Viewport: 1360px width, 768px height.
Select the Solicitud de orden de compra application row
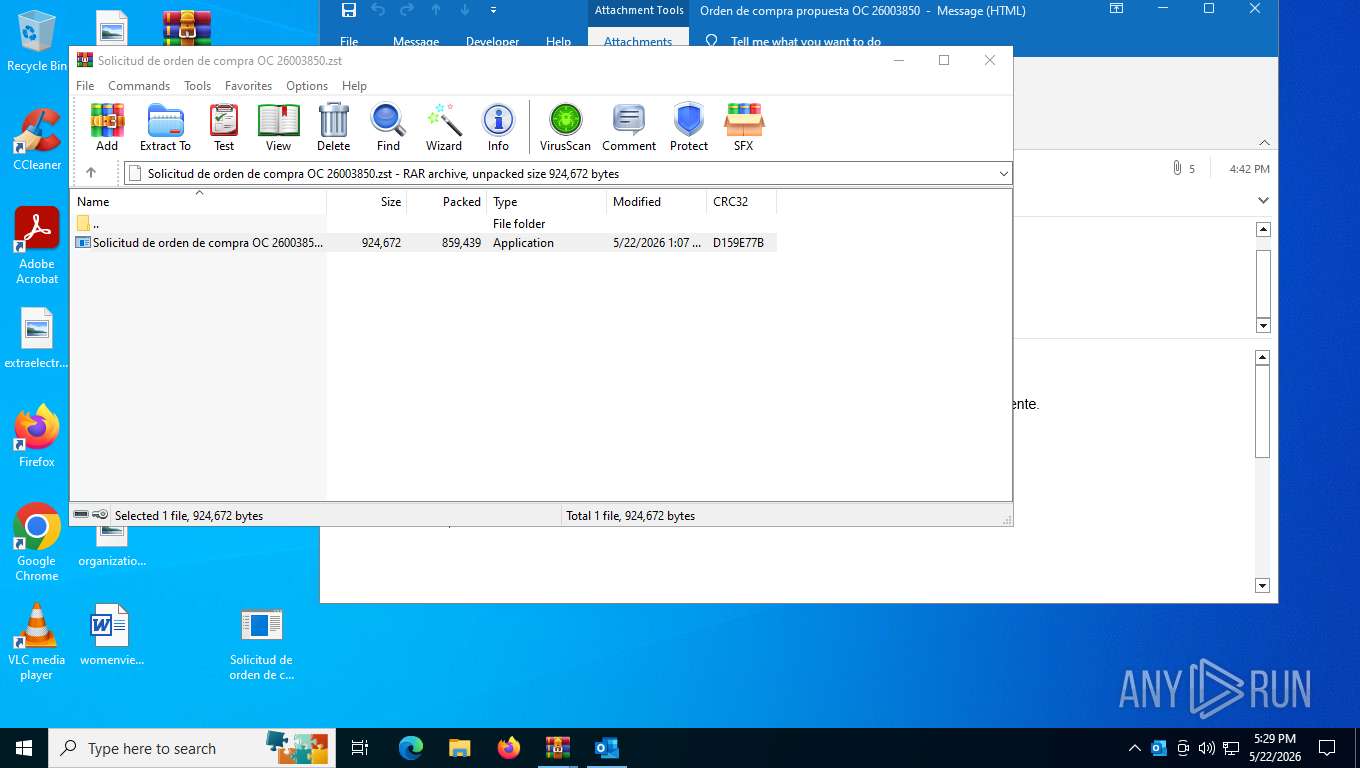pos(423,242)
